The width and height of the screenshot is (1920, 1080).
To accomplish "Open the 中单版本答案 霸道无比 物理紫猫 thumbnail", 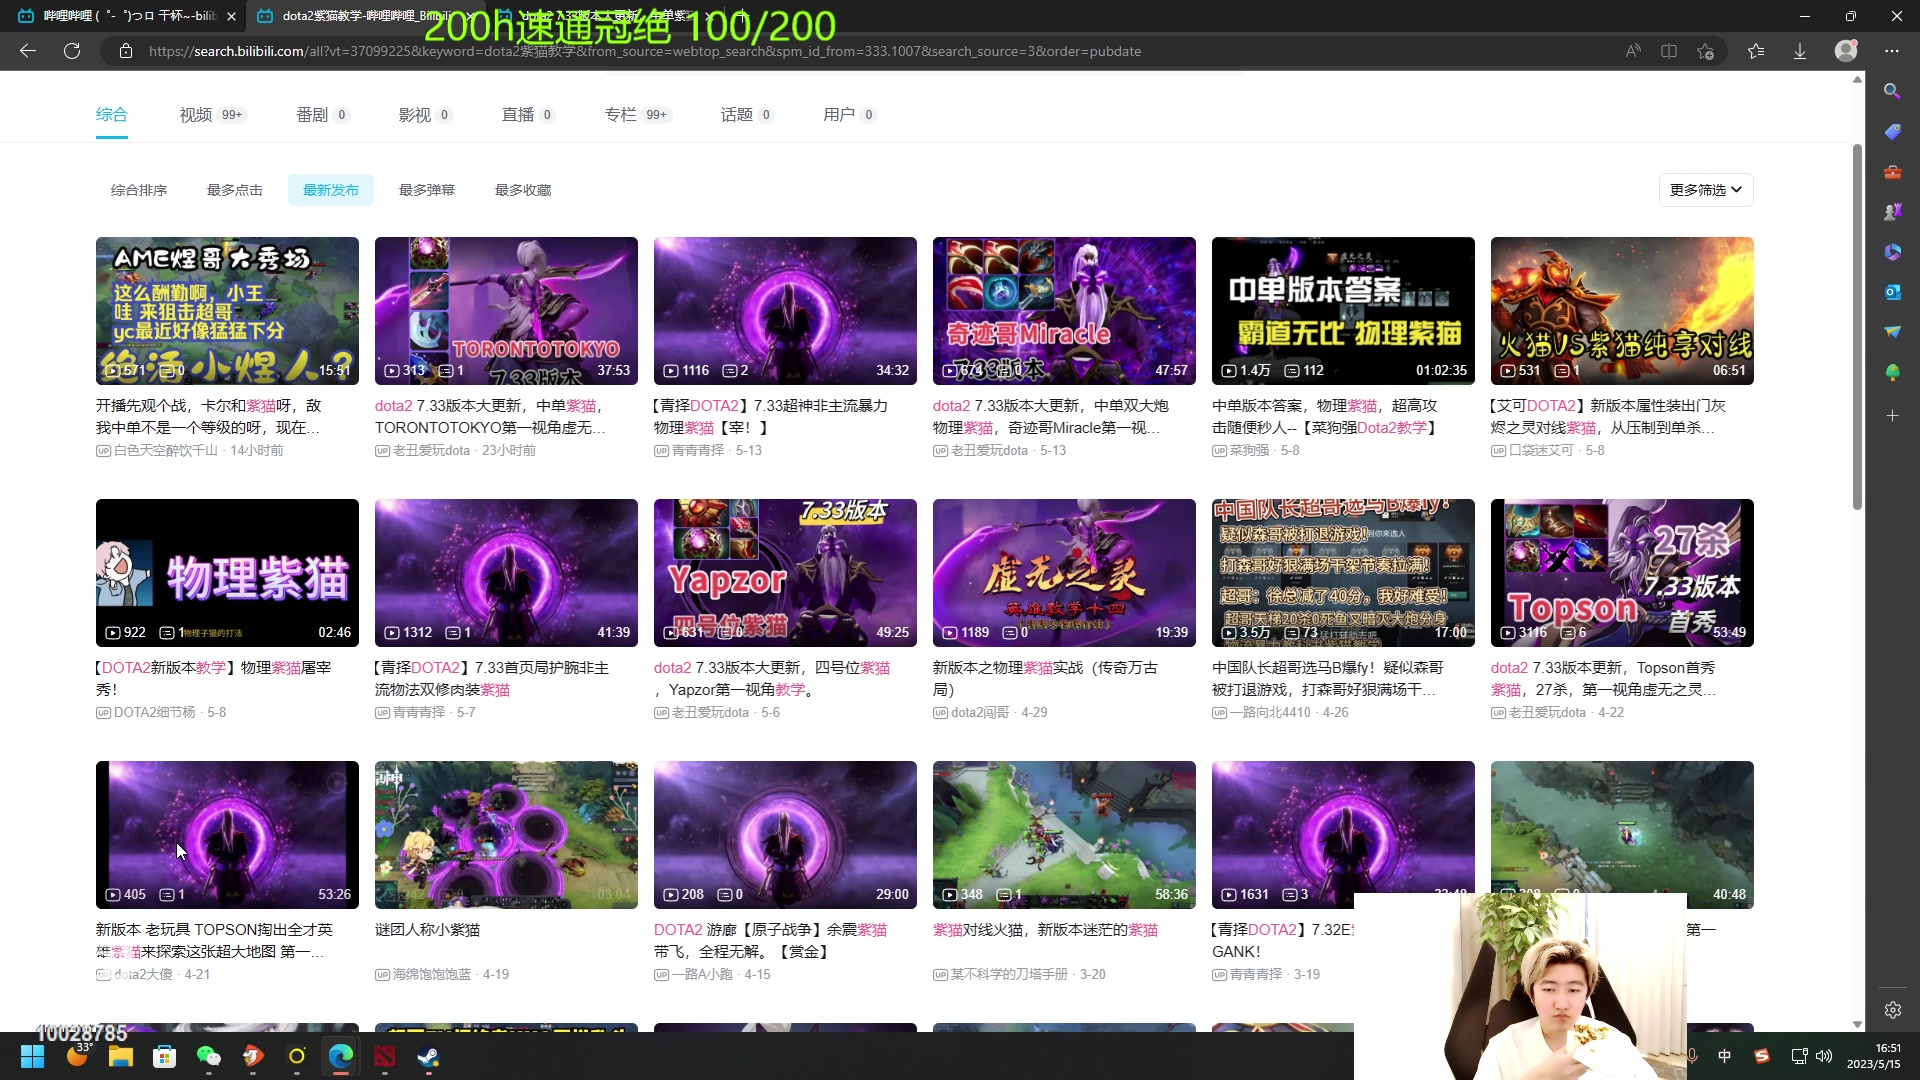I will pyautogui.click(x=1343, y=311).
